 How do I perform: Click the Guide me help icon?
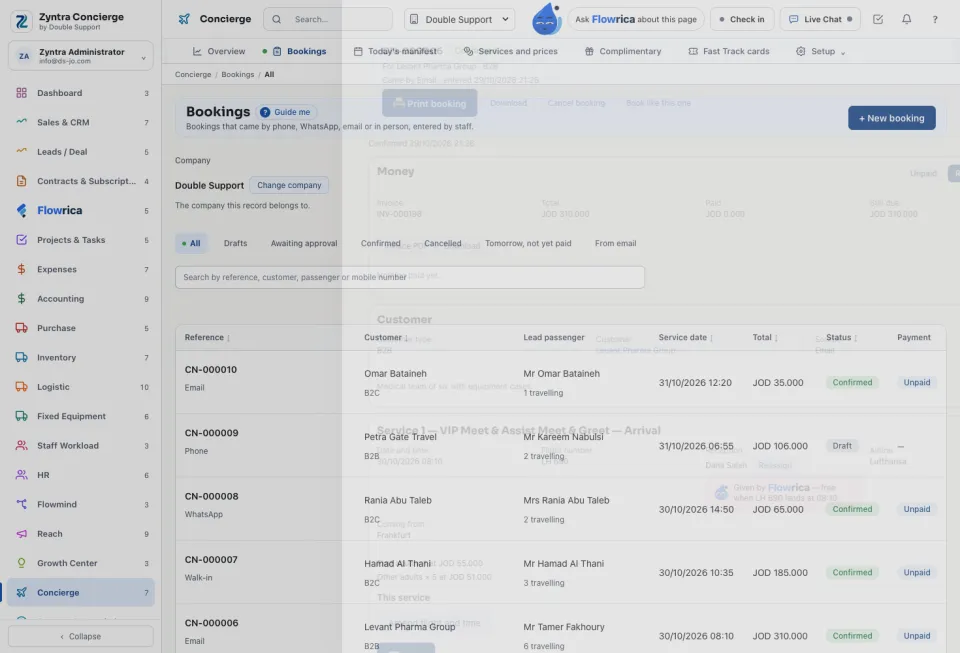coord(265,112)
